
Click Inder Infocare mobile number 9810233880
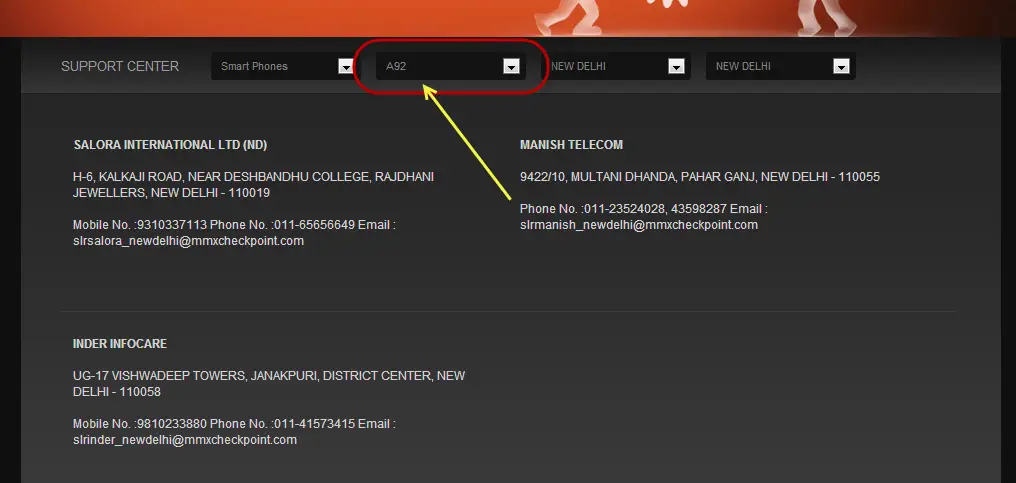pos(172,424)
